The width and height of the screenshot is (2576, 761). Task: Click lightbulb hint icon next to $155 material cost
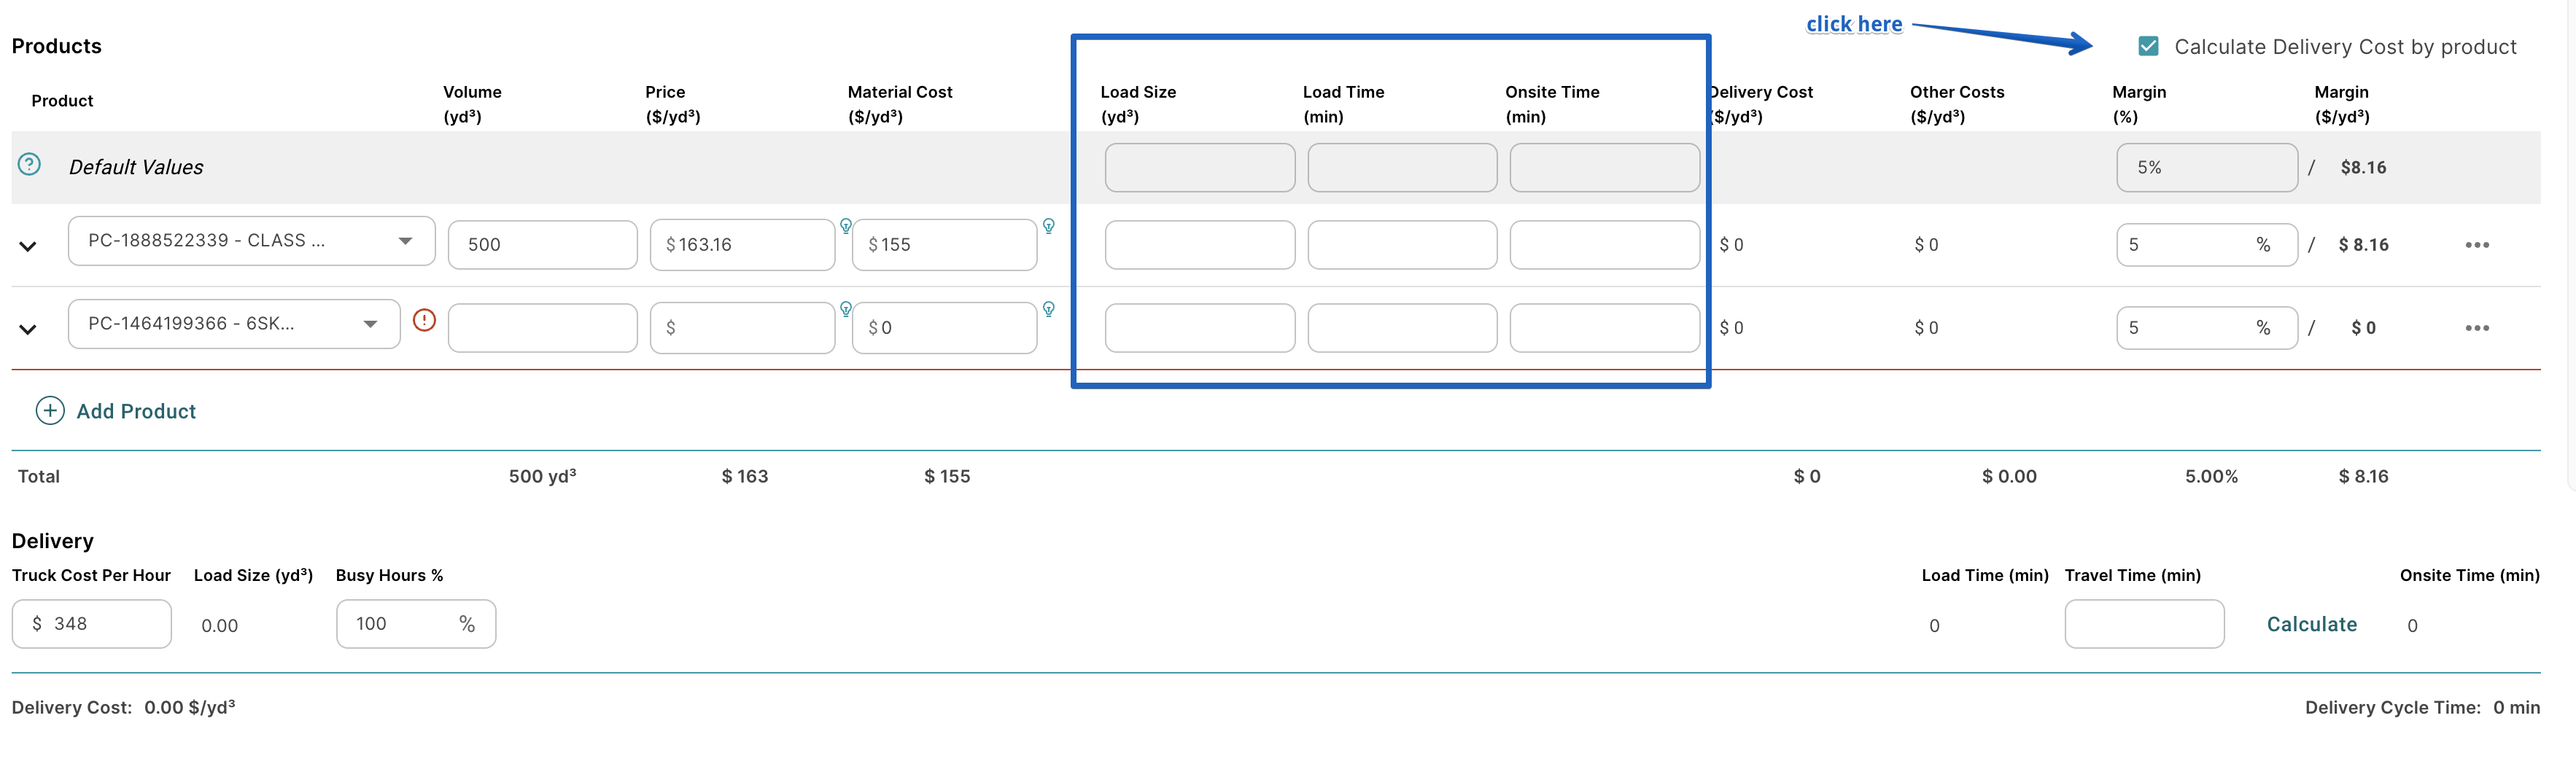click(1048, 226)
